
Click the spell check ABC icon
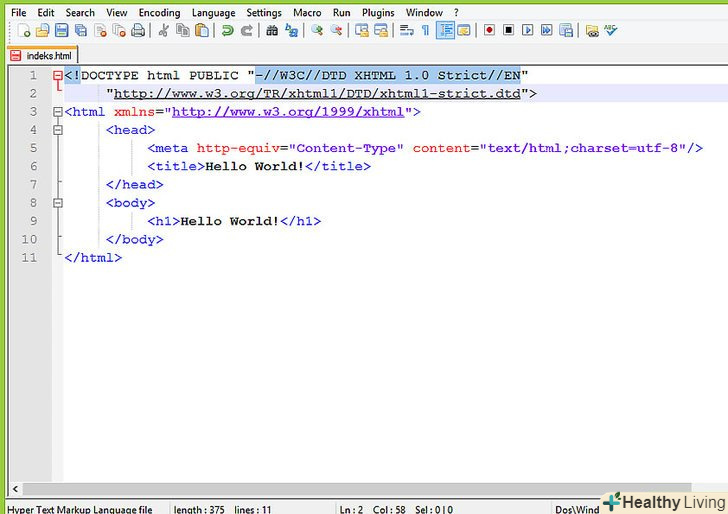click(x=611, y=31)
